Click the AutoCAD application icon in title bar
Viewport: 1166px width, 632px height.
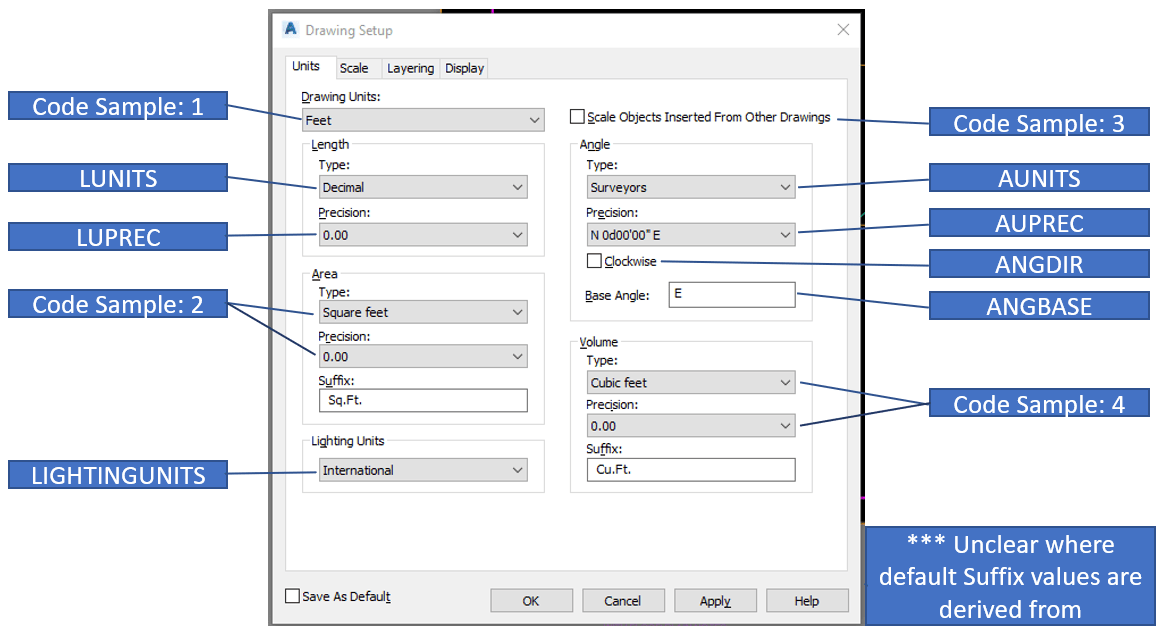coord(290,30)
